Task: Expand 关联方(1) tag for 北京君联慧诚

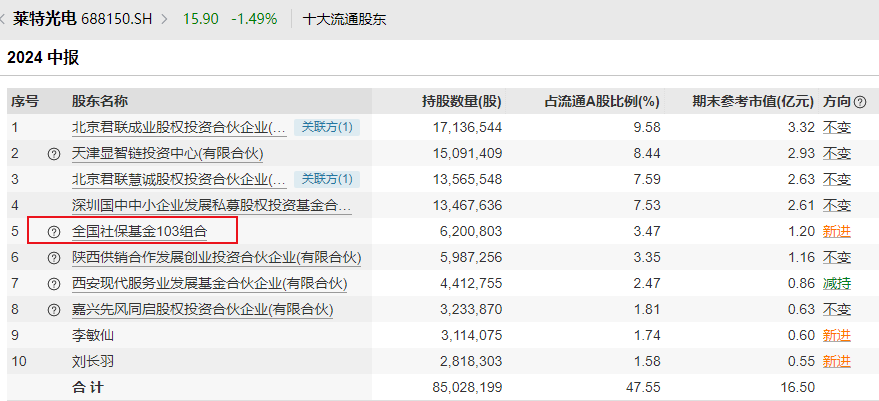Action: pos(327,179)
